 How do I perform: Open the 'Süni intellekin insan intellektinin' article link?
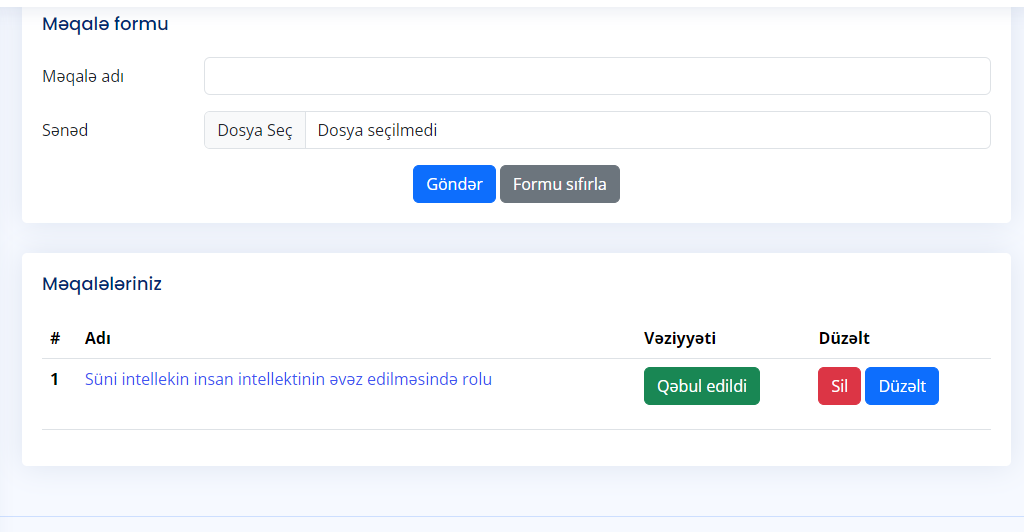click(x=288, y=380)
